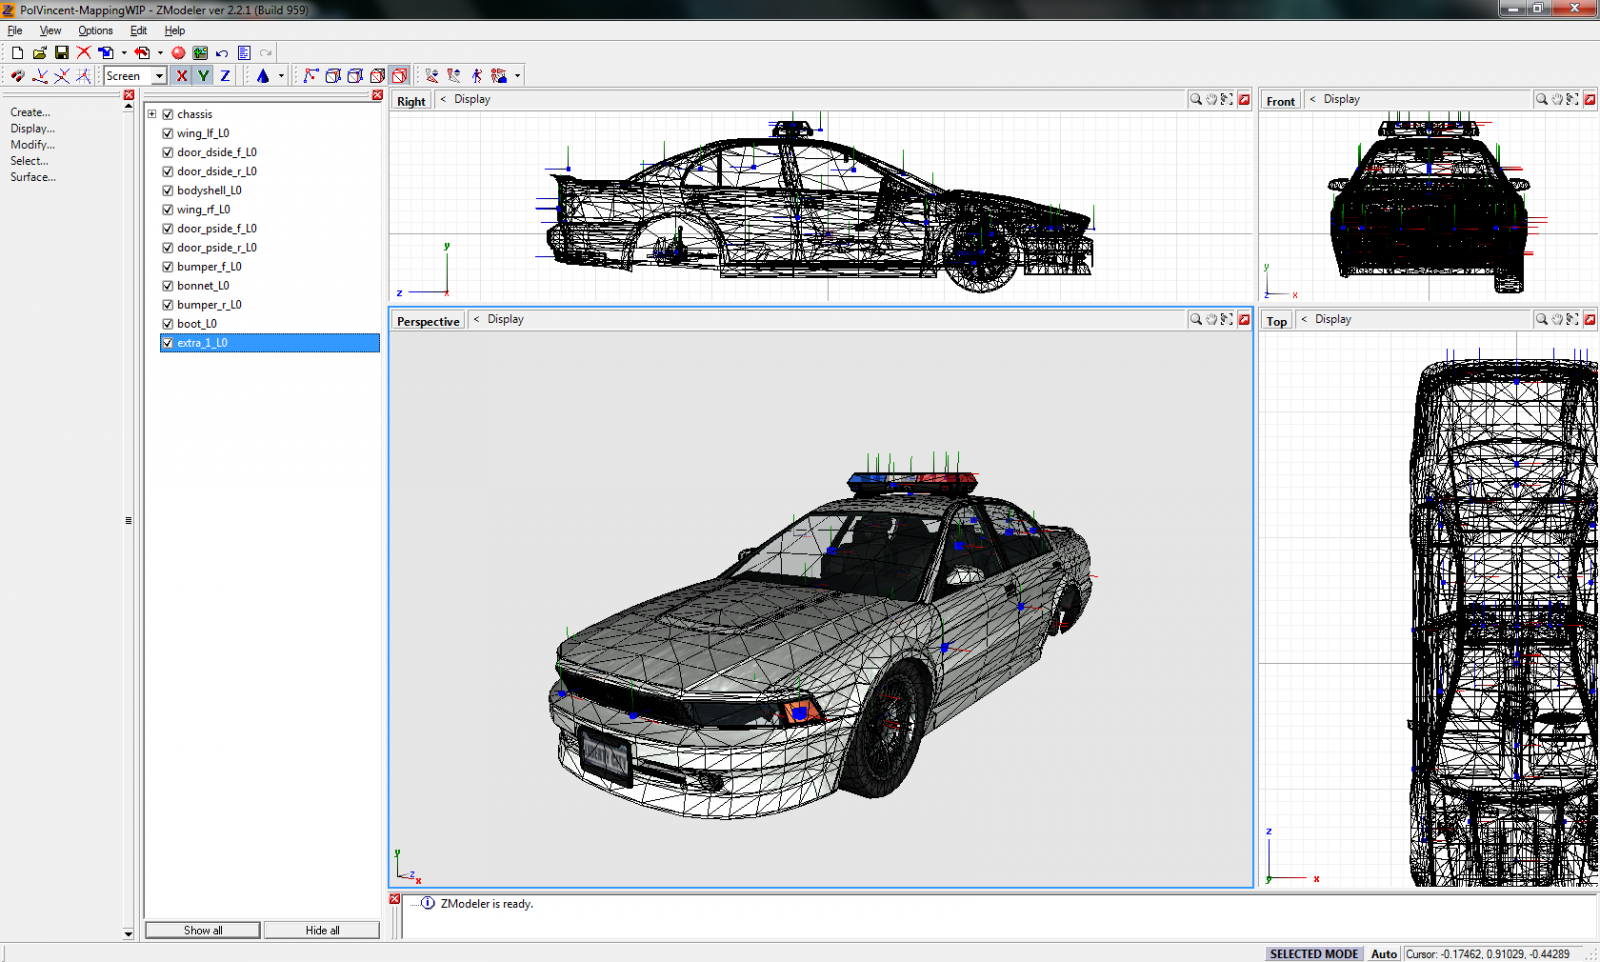Click the pan hand in Front viewport
The height and width of the screenshot is (962, 1600).
1557,100
